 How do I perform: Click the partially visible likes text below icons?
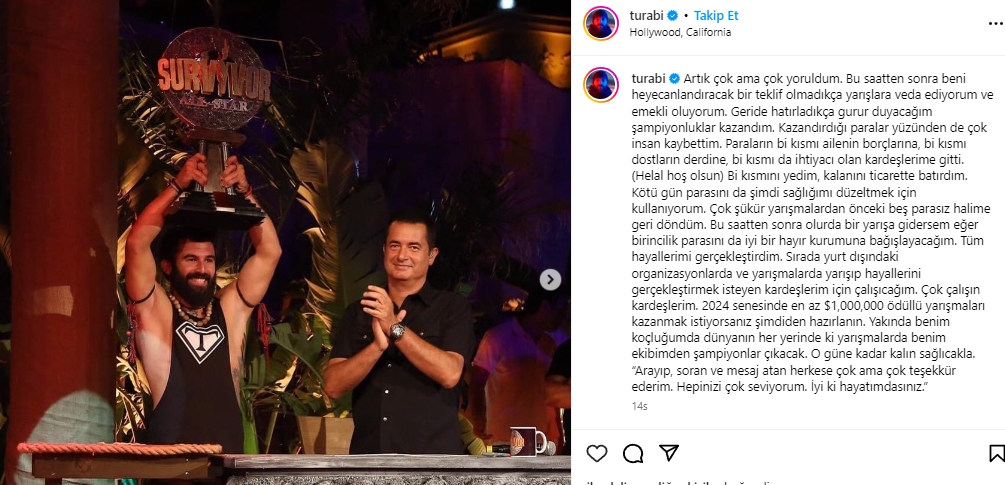679,482
